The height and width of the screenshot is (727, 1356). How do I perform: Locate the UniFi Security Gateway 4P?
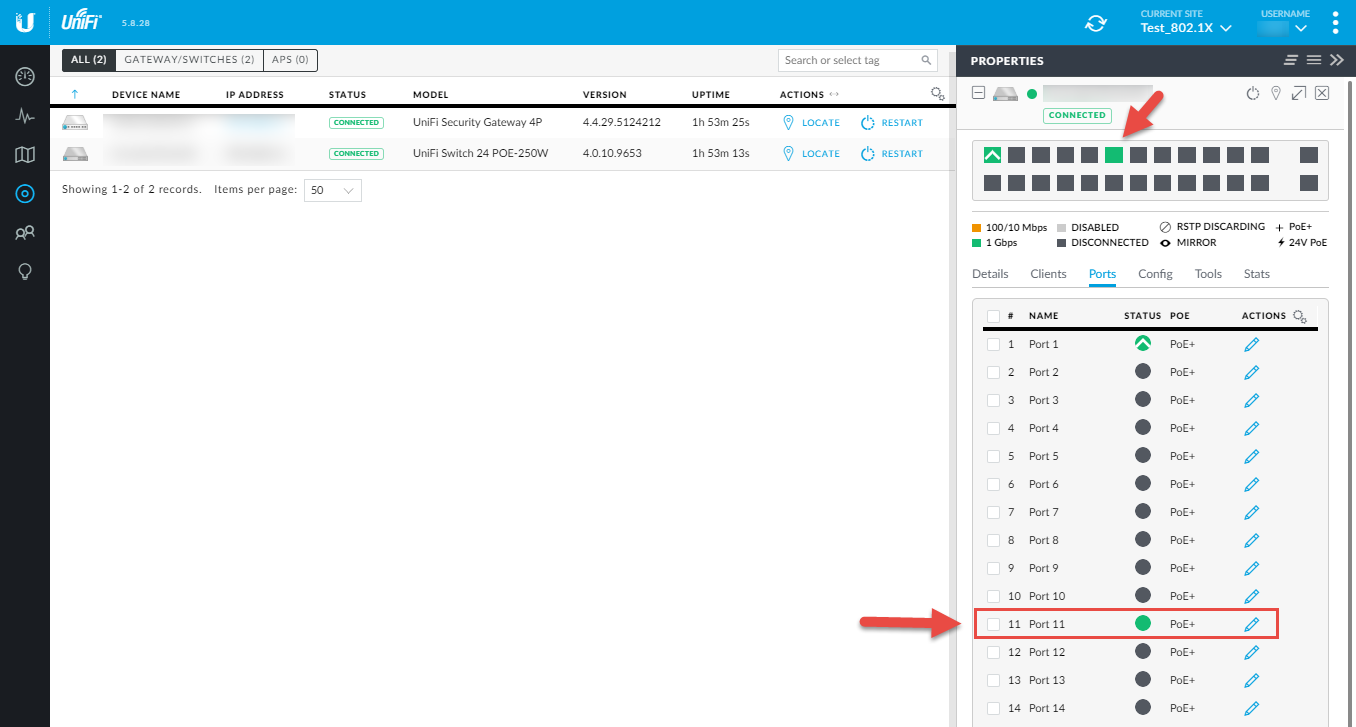[x=811, y=122]
